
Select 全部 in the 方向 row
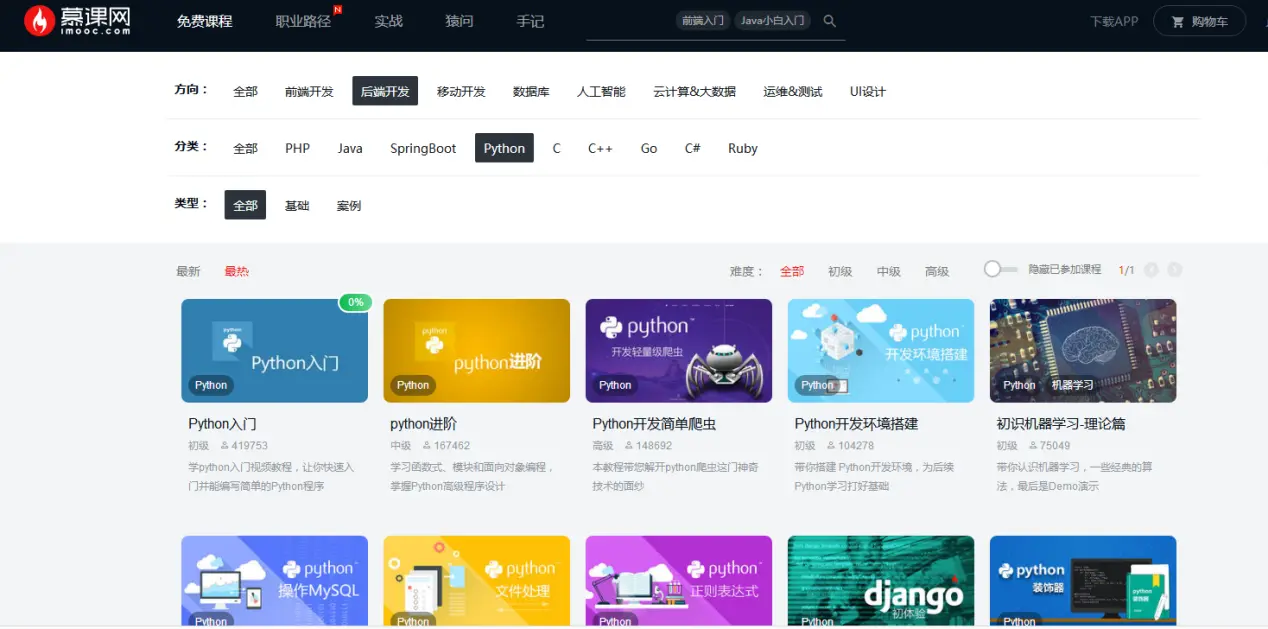245,91
